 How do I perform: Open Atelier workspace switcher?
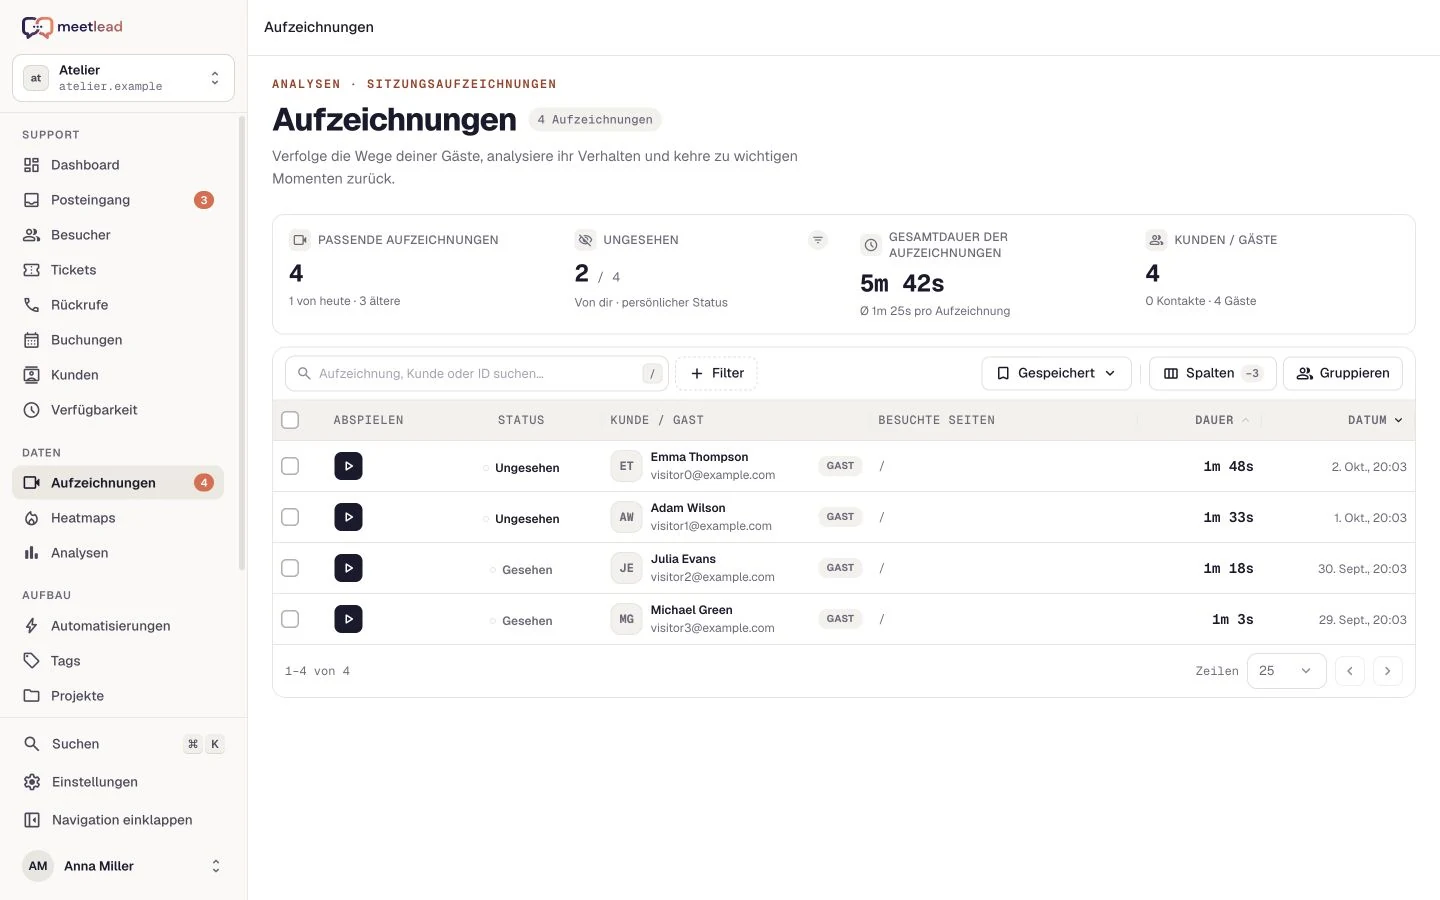(x=123, y=78)
